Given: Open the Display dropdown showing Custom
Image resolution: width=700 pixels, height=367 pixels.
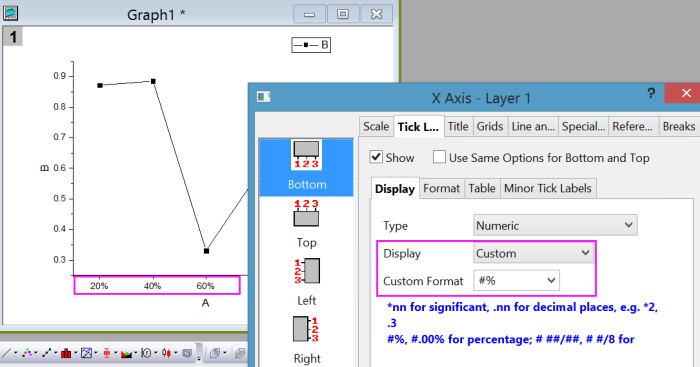Looking at the screenshot, I should click(533, 253).
